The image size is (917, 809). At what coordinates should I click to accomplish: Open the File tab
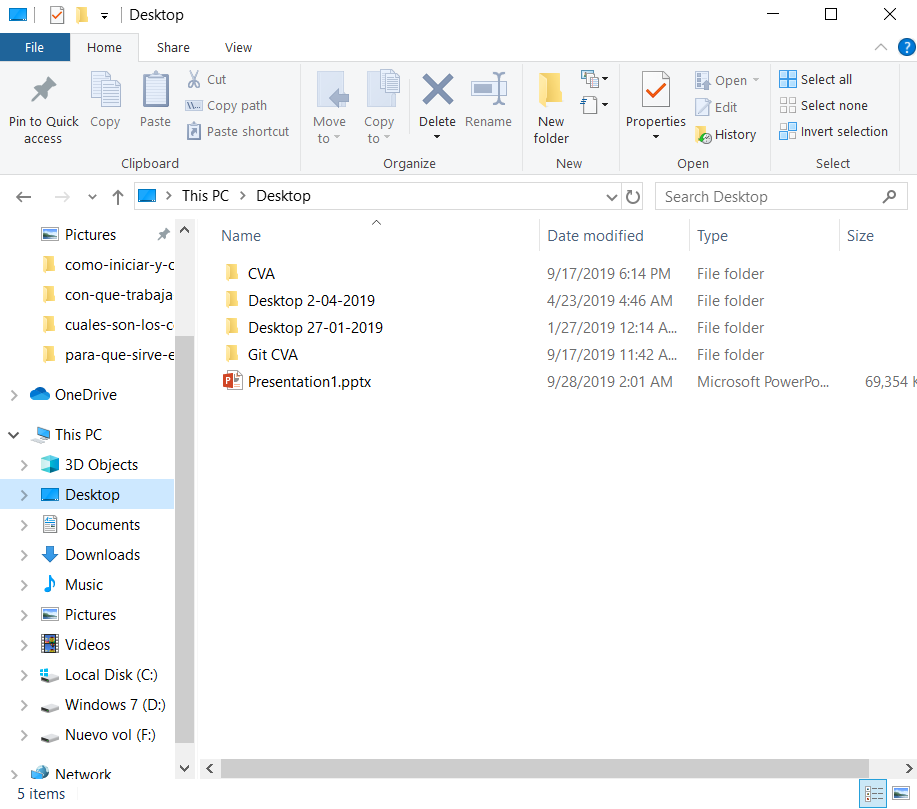coord(35,47)
